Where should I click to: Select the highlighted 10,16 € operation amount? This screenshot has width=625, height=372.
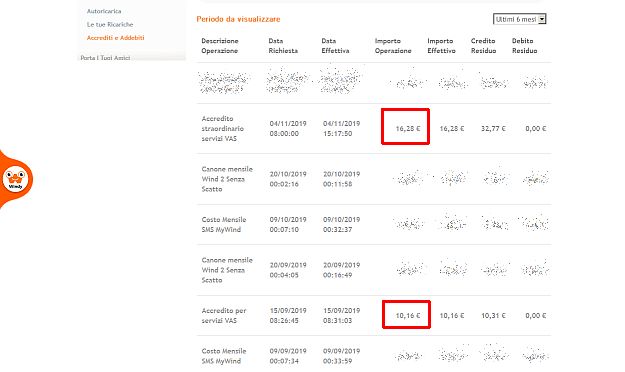click(408, 315)
